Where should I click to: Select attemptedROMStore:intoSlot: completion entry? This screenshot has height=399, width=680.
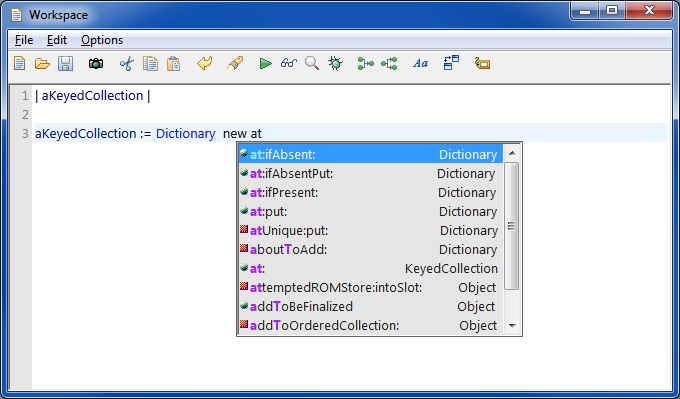371,288
